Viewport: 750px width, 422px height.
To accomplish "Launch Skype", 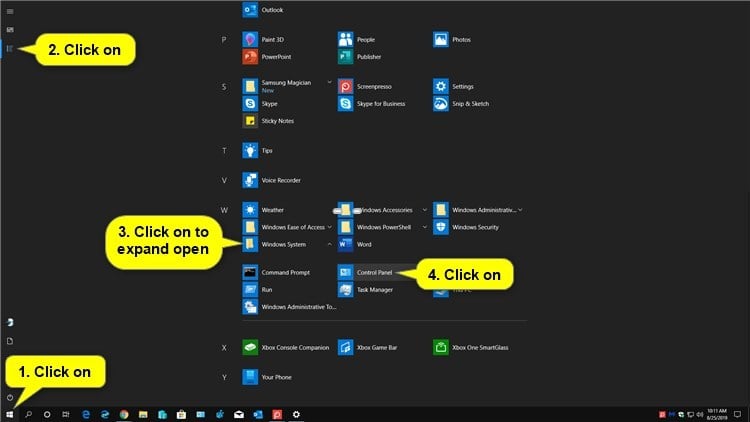I will tap(260, 103).
